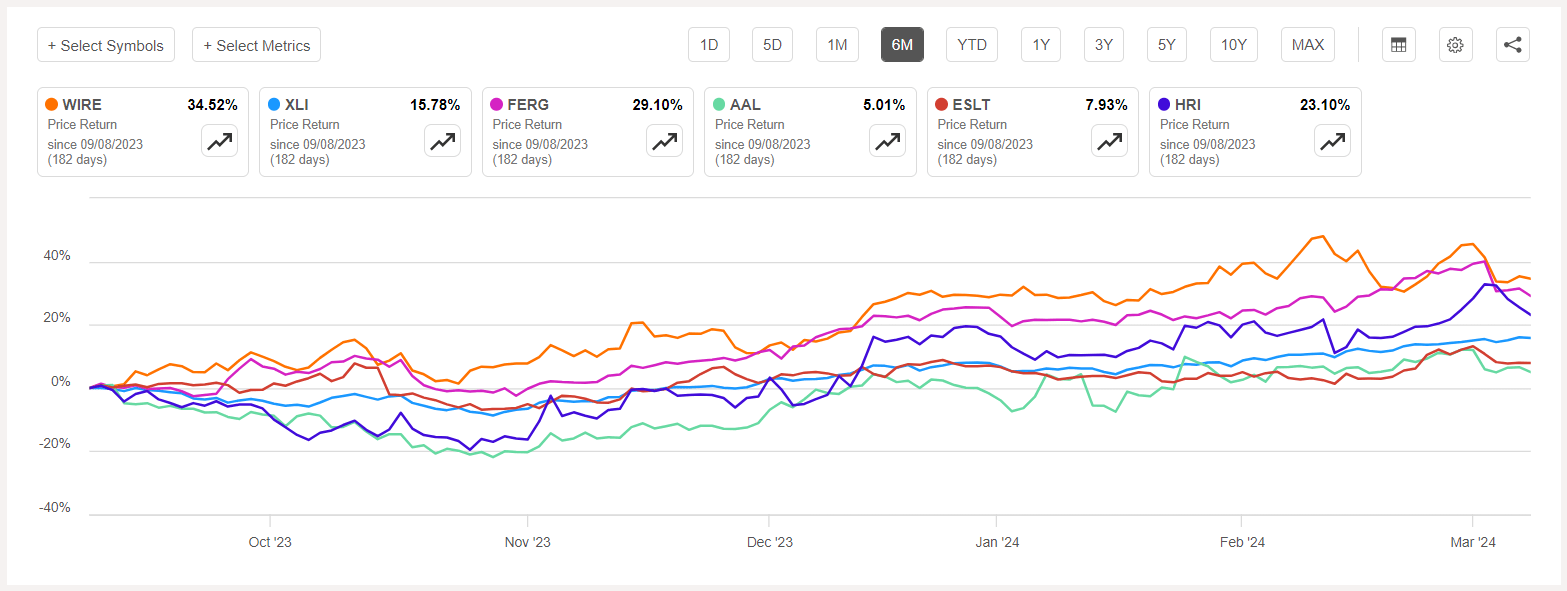This screenshot has height=591, width=1567.
Task: Open the FERG sparkline chart icon
Action: click(664, 141)
